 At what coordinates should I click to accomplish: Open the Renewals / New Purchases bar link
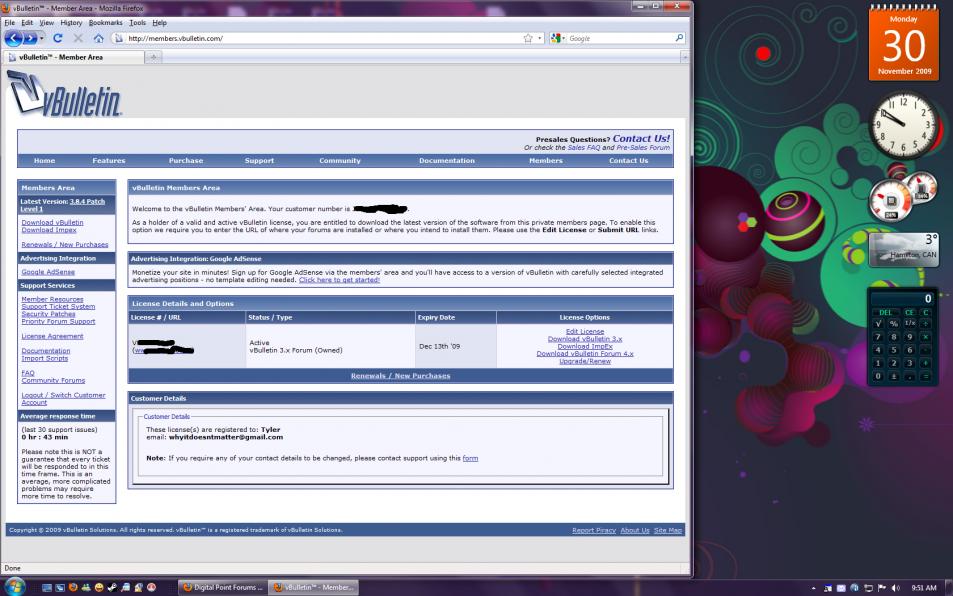(x=400, y=376)
